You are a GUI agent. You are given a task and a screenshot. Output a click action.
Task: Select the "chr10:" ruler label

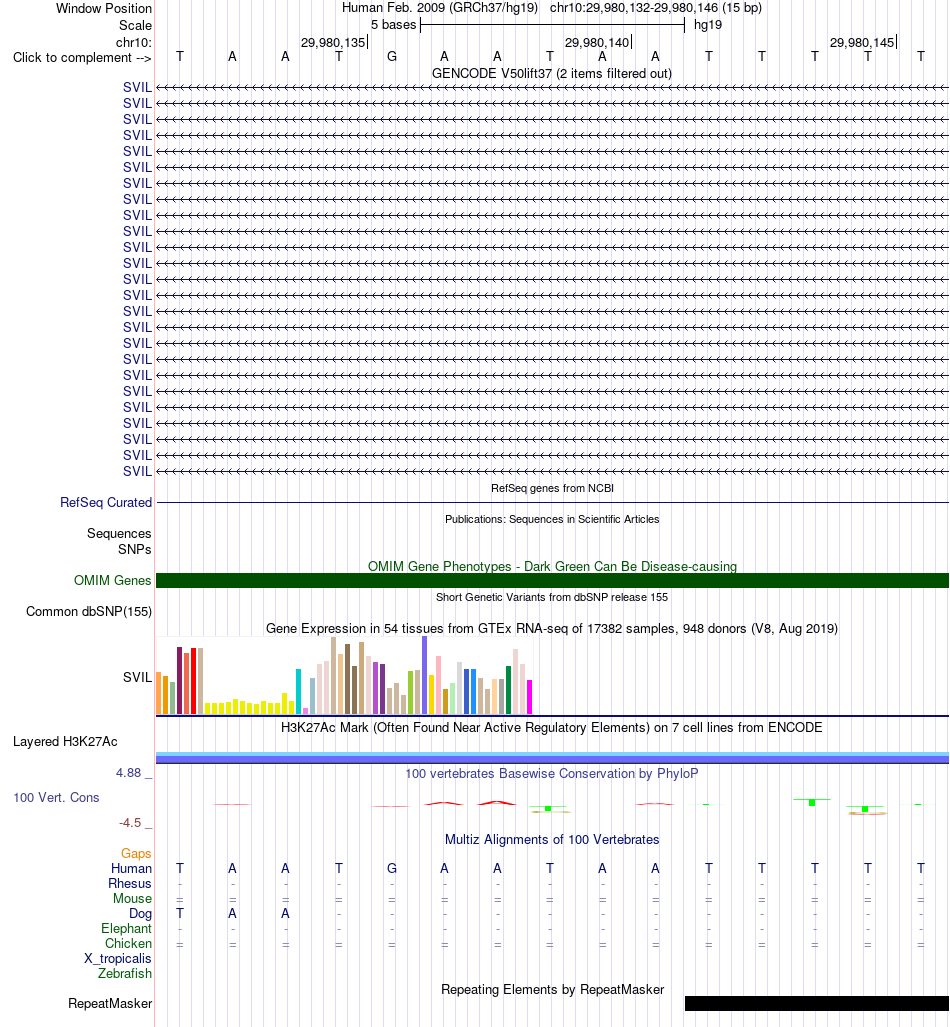tap(134, 43)
